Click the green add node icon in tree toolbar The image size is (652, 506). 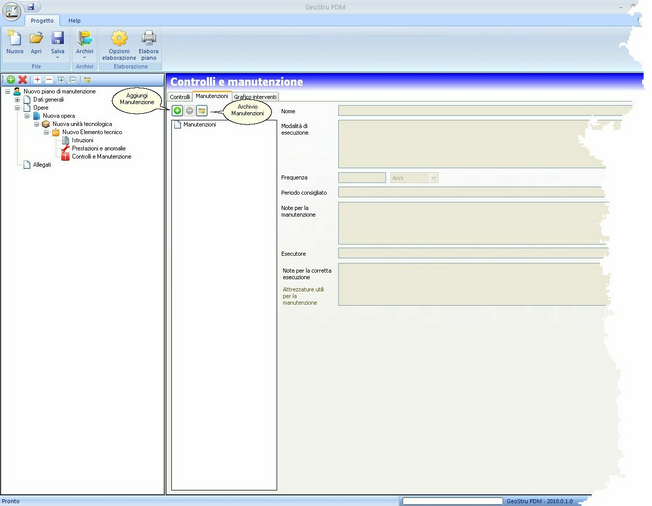[x=11, y=79]
